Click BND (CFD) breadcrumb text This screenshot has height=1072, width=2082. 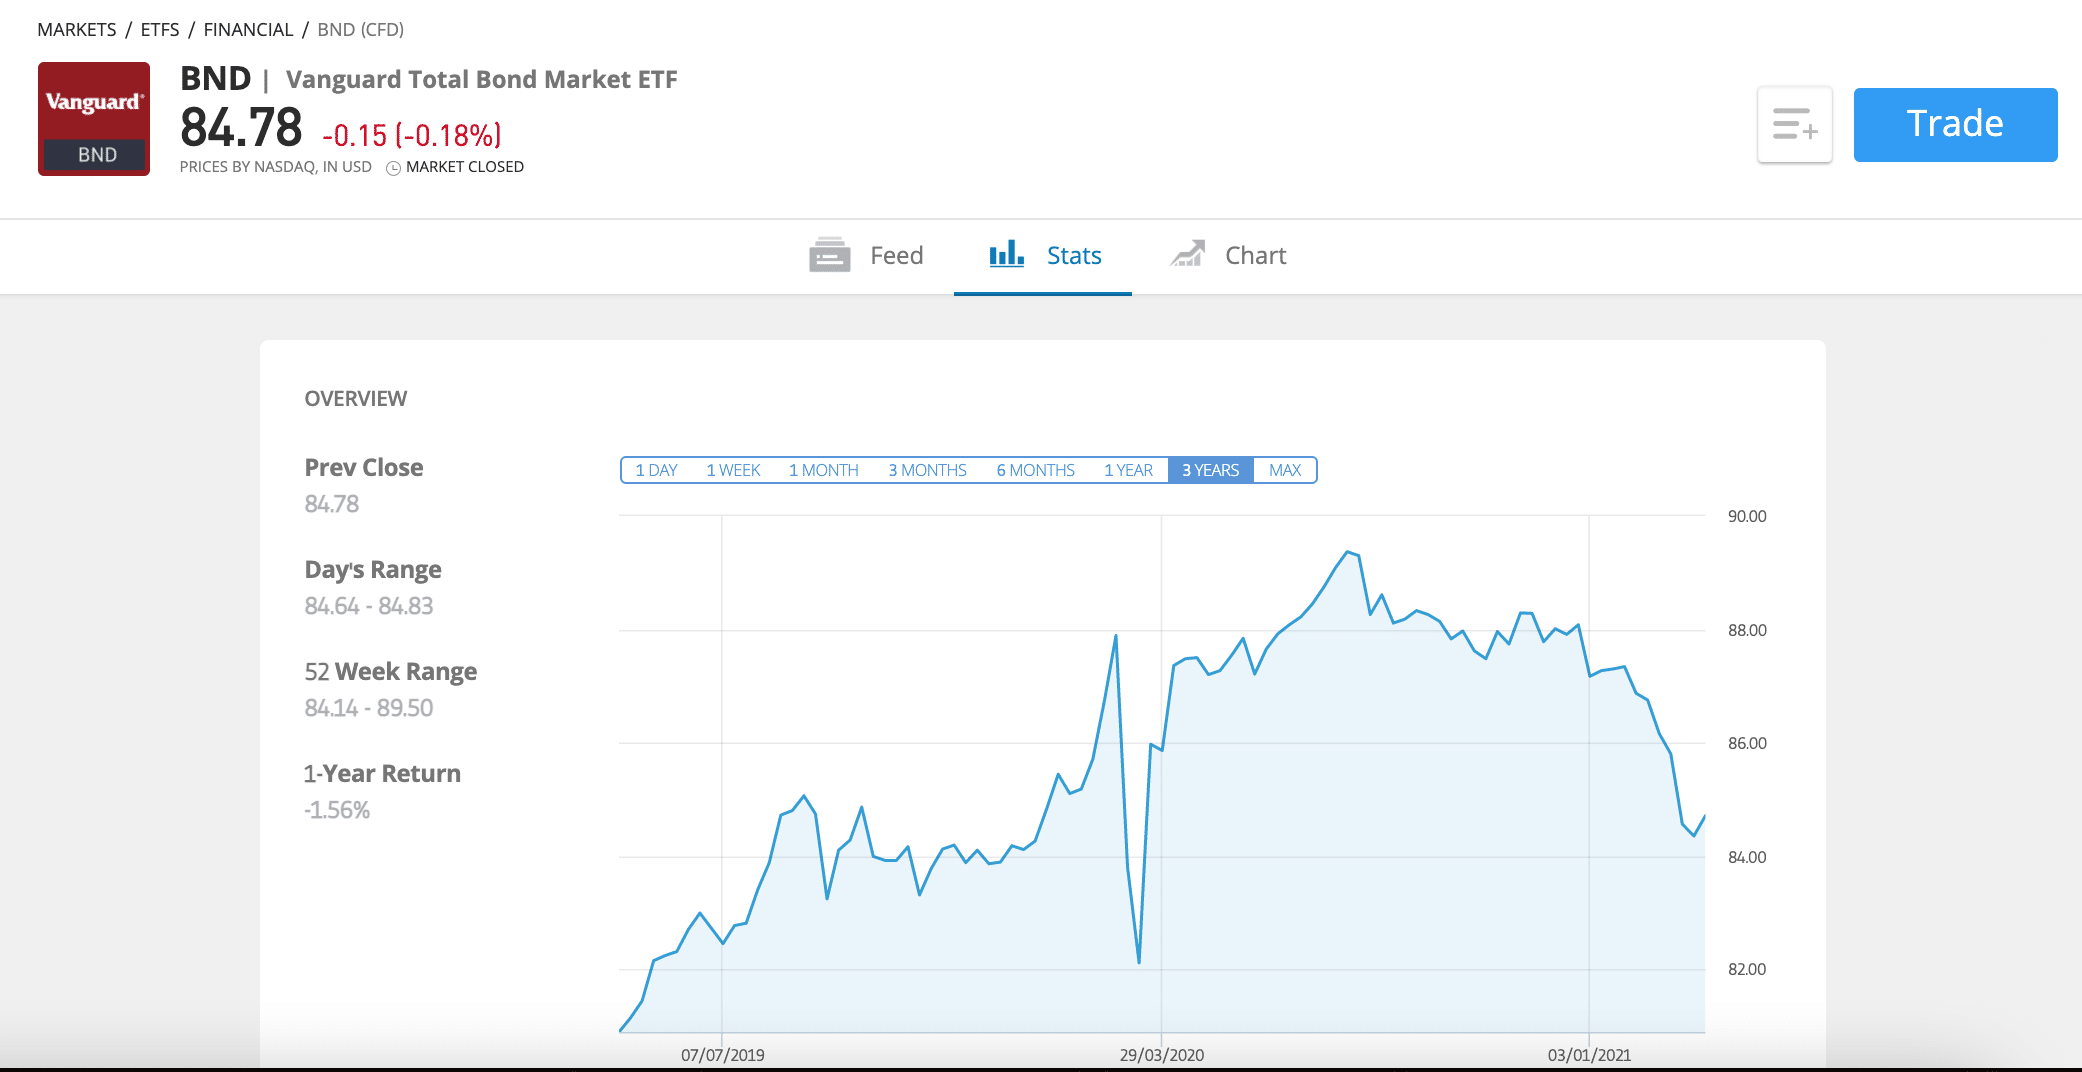[x=360, y=30]
